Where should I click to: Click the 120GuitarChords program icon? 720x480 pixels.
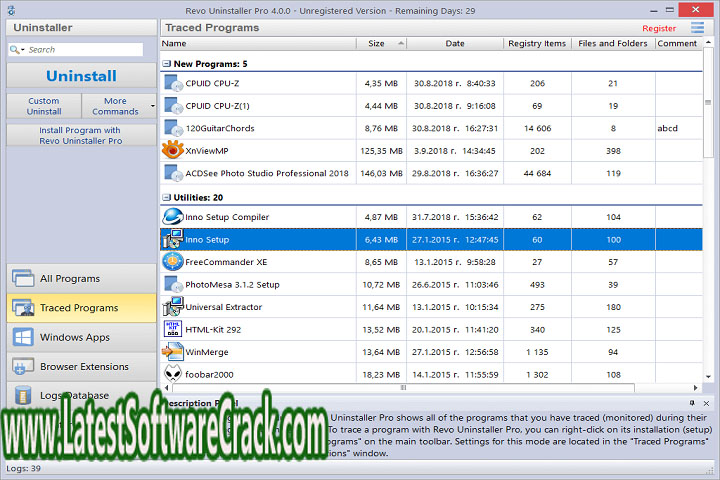pos(174,128)
